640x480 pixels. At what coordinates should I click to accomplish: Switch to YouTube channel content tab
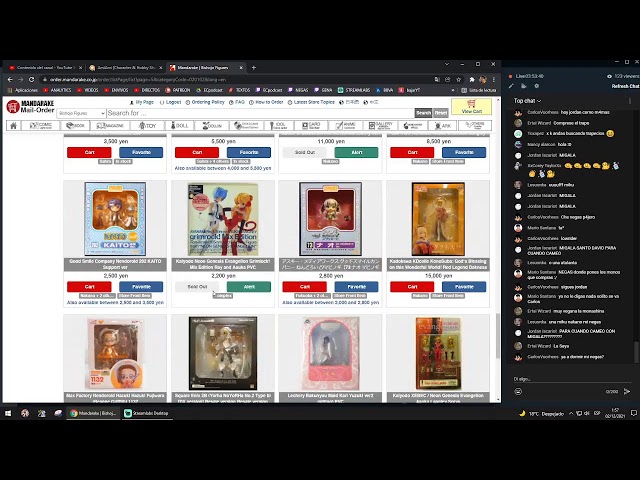click(45, 67)
